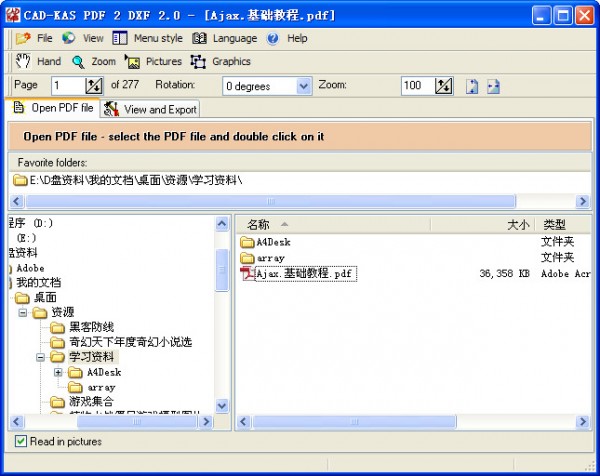Open the Rotation degrees dropdown
Screen dimensions: 600x476
coord(303,86)
